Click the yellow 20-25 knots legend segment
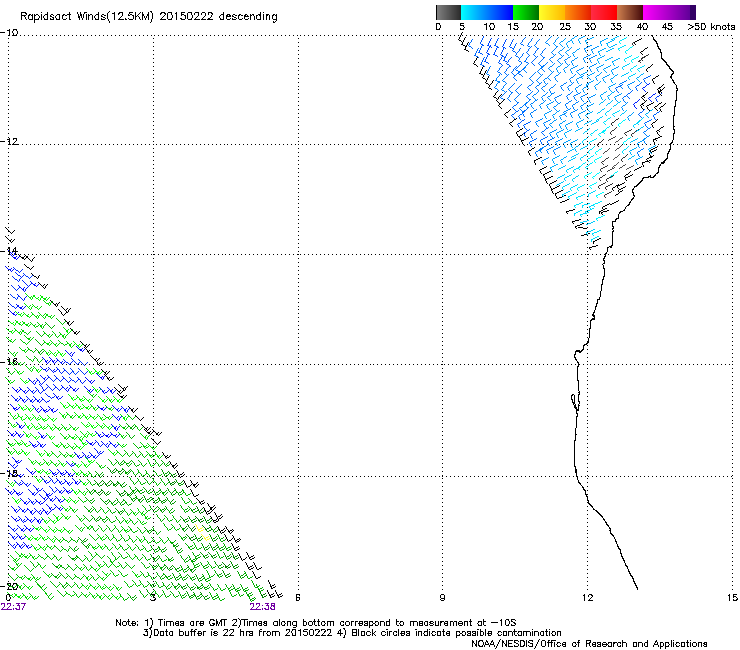The height and width of the screenshot is (650, 740). pyautogui.click(x=552, y=12)
